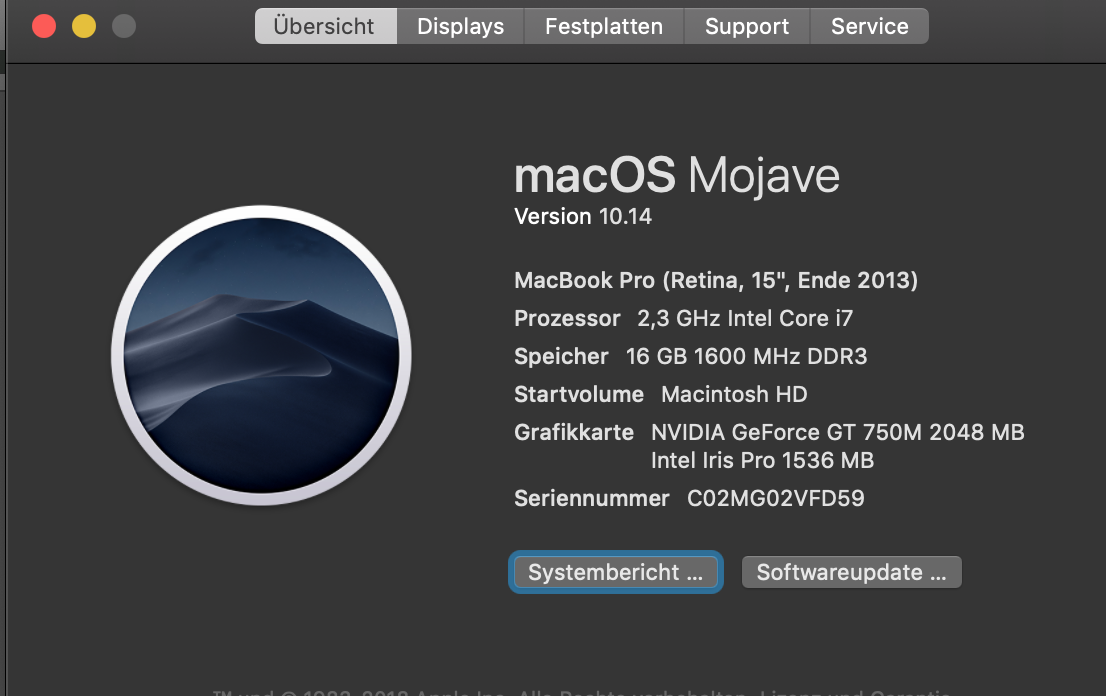1106x696 pixels.
Task: Click the Version 10.14 text
Action: [583, 216]
